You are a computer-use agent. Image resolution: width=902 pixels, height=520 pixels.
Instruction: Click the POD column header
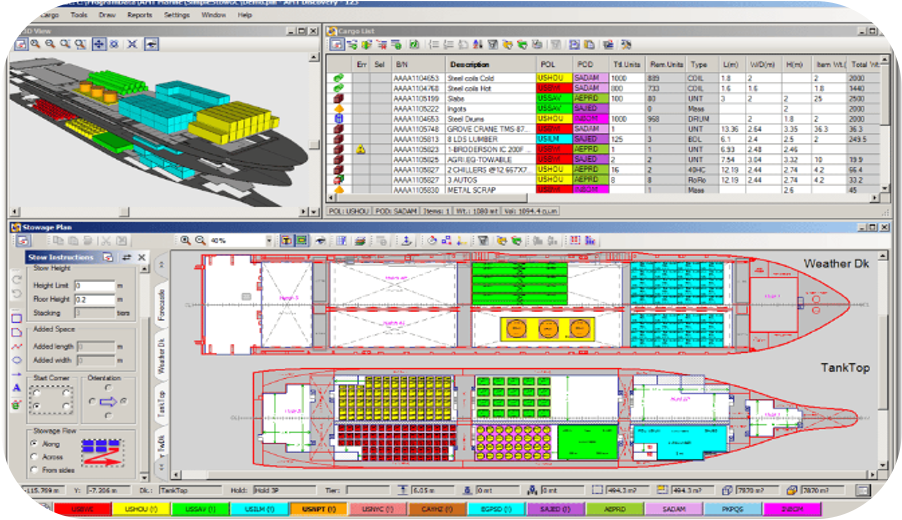[585, 64]
